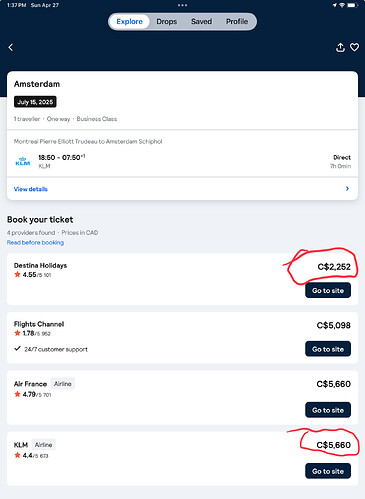Open View details link

pos(31,189)
